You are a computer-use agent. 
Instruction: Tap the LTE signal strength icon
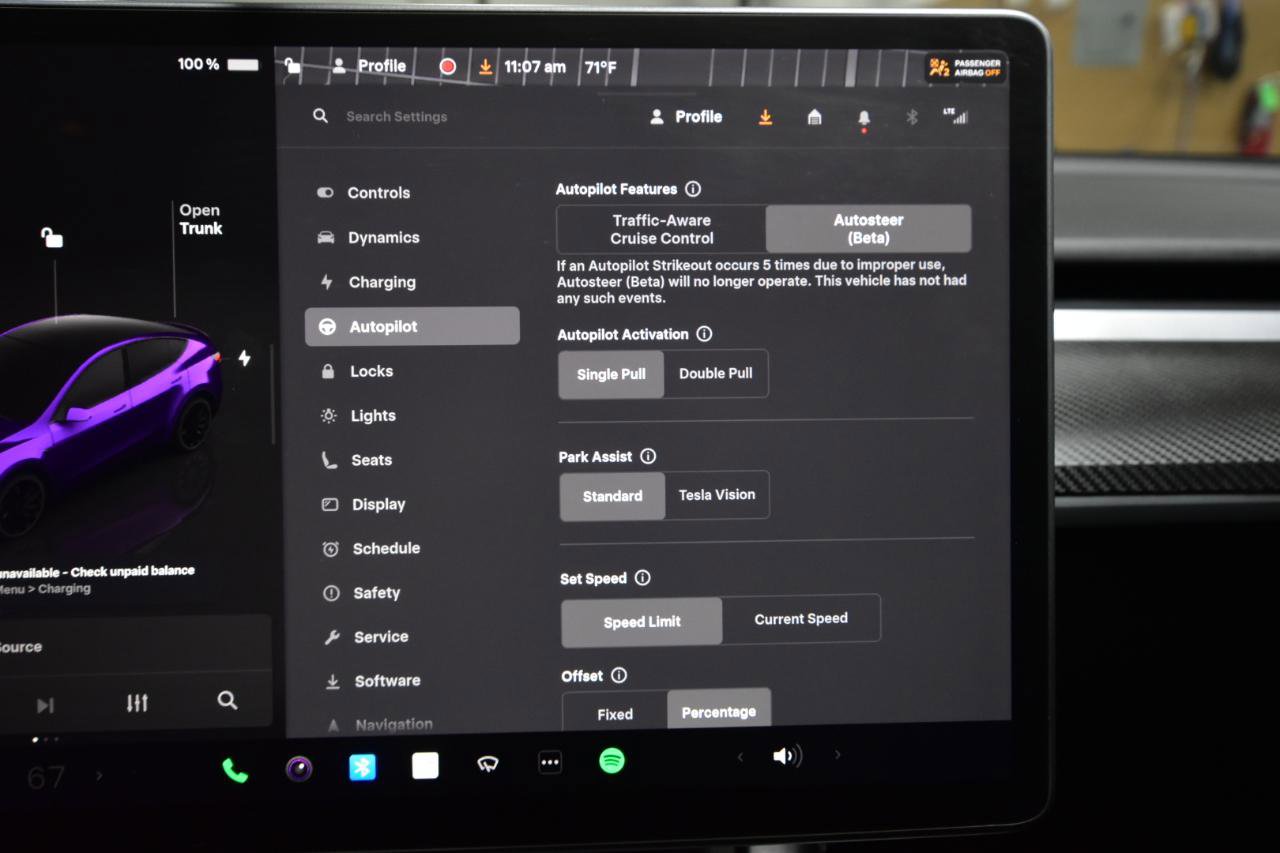955,116
